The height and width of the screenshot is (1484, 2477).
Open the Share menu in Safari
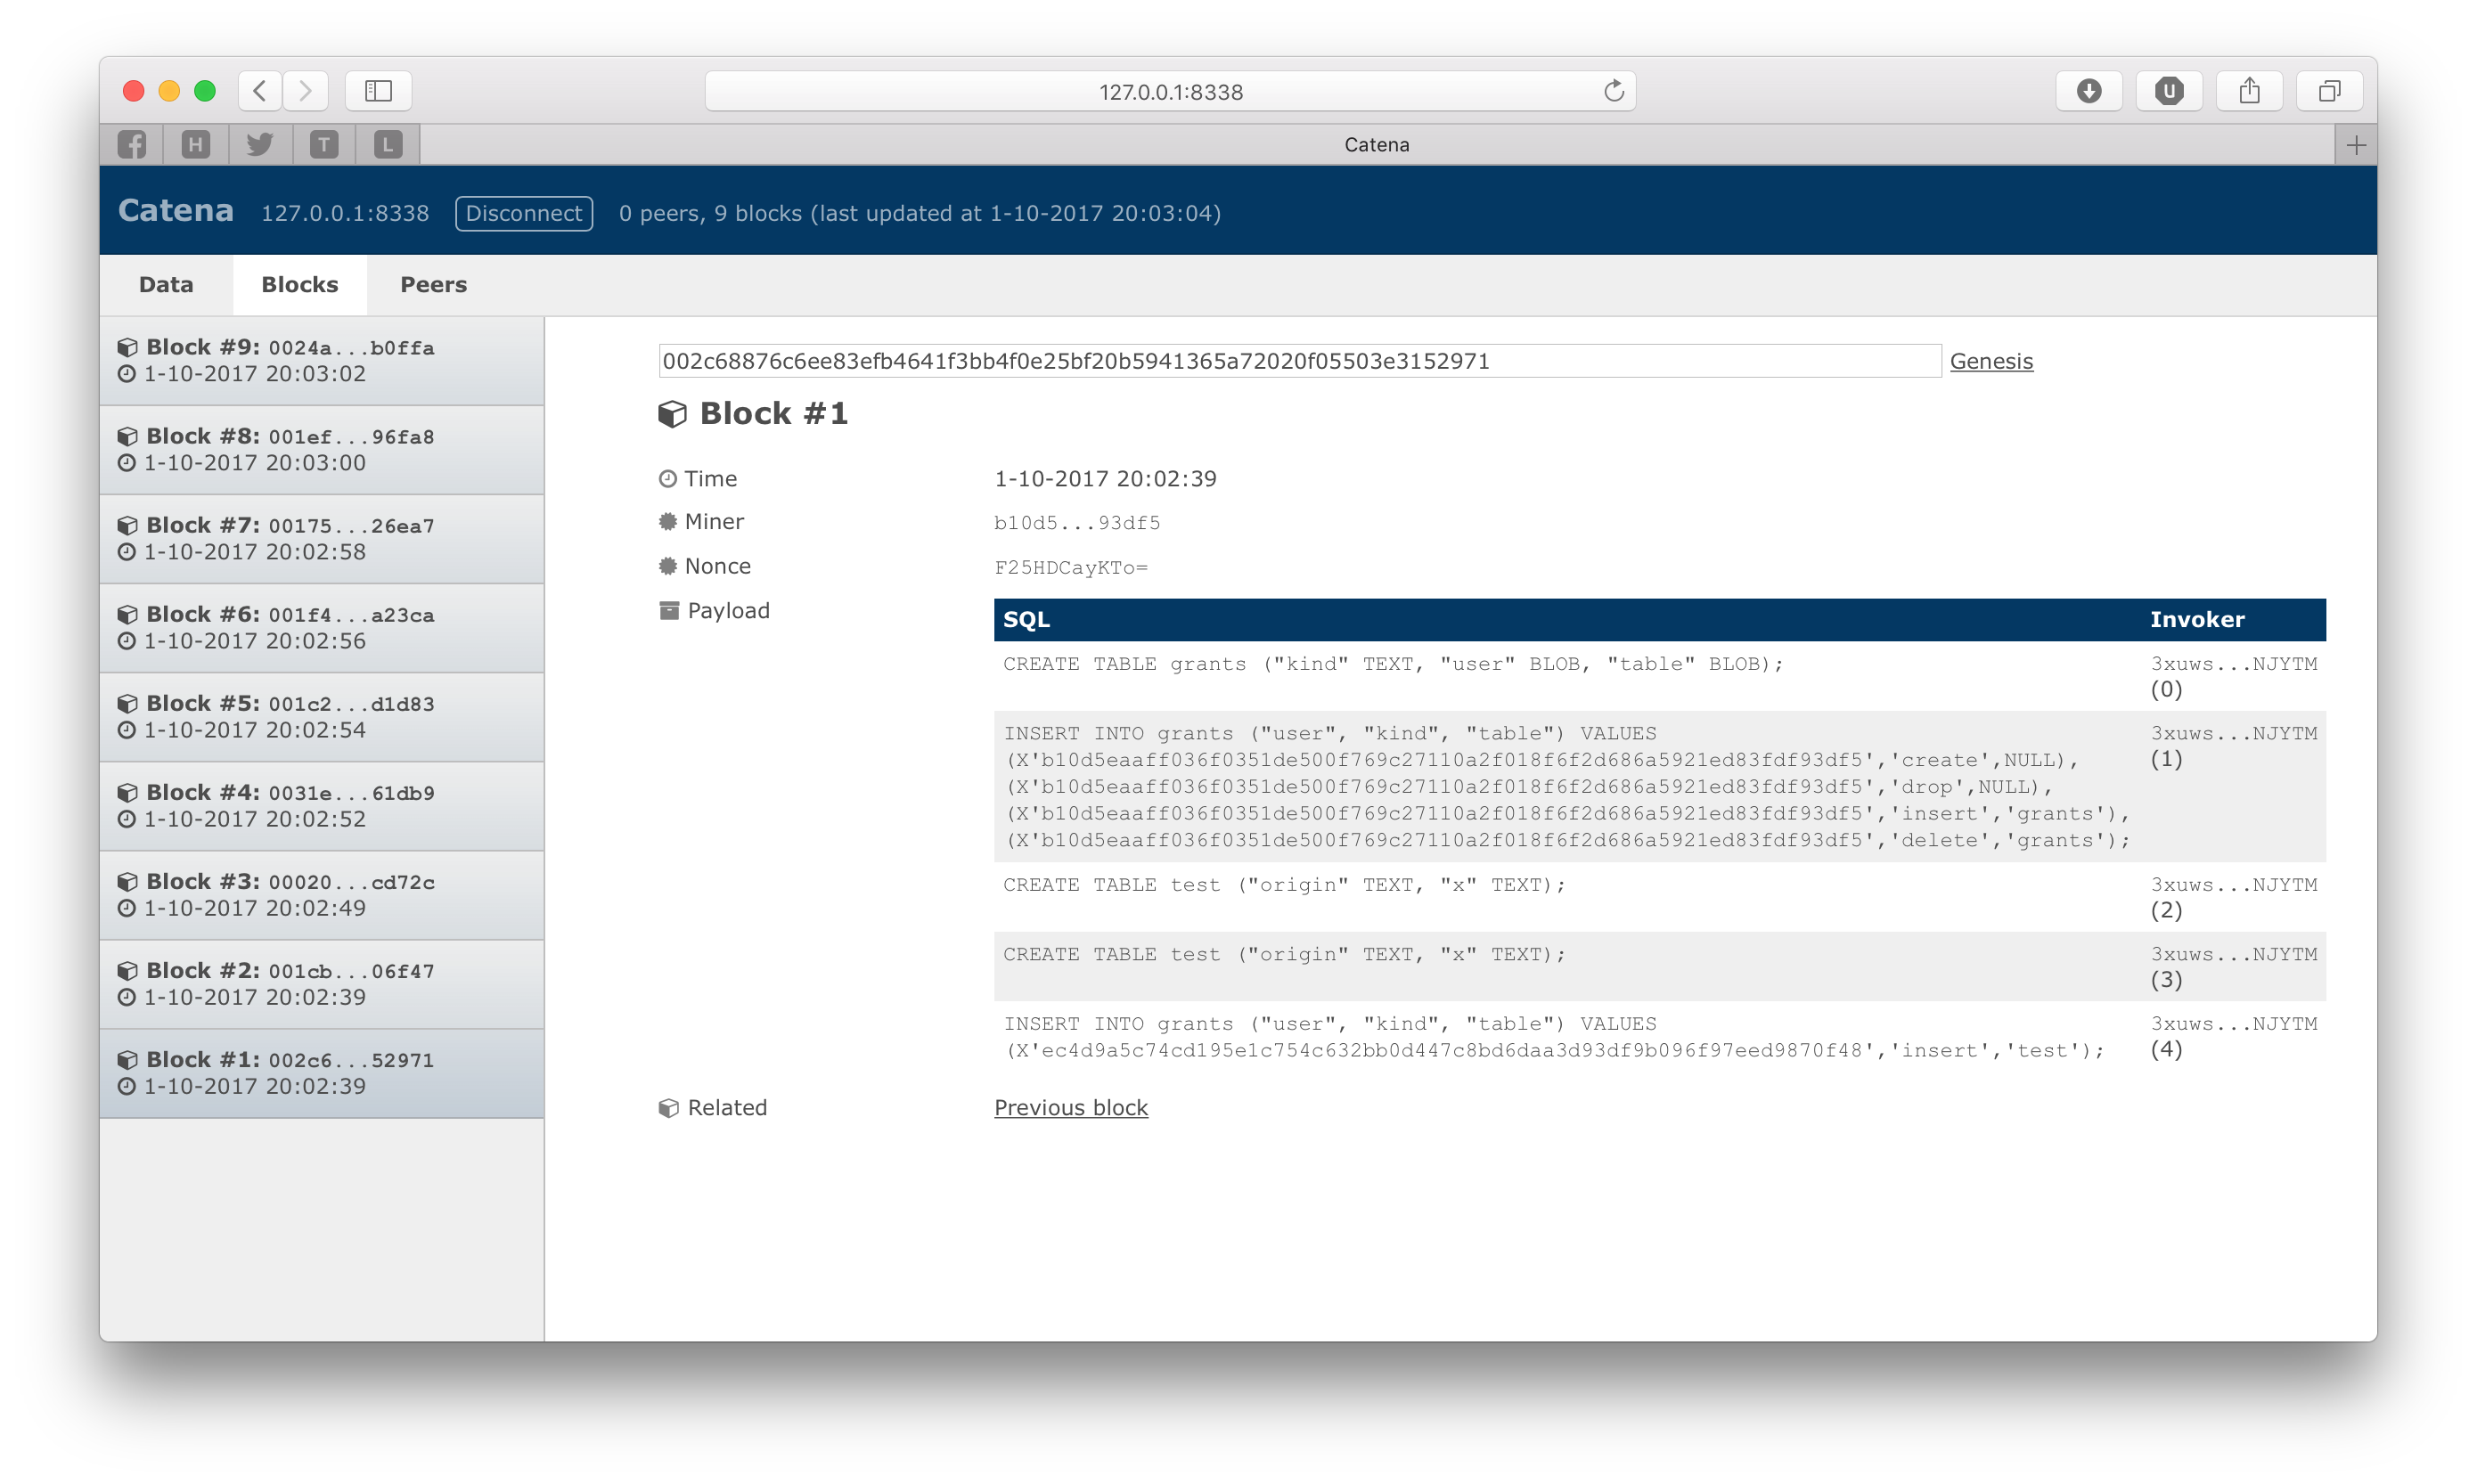pyautogui.click(x=2249, y=91)
